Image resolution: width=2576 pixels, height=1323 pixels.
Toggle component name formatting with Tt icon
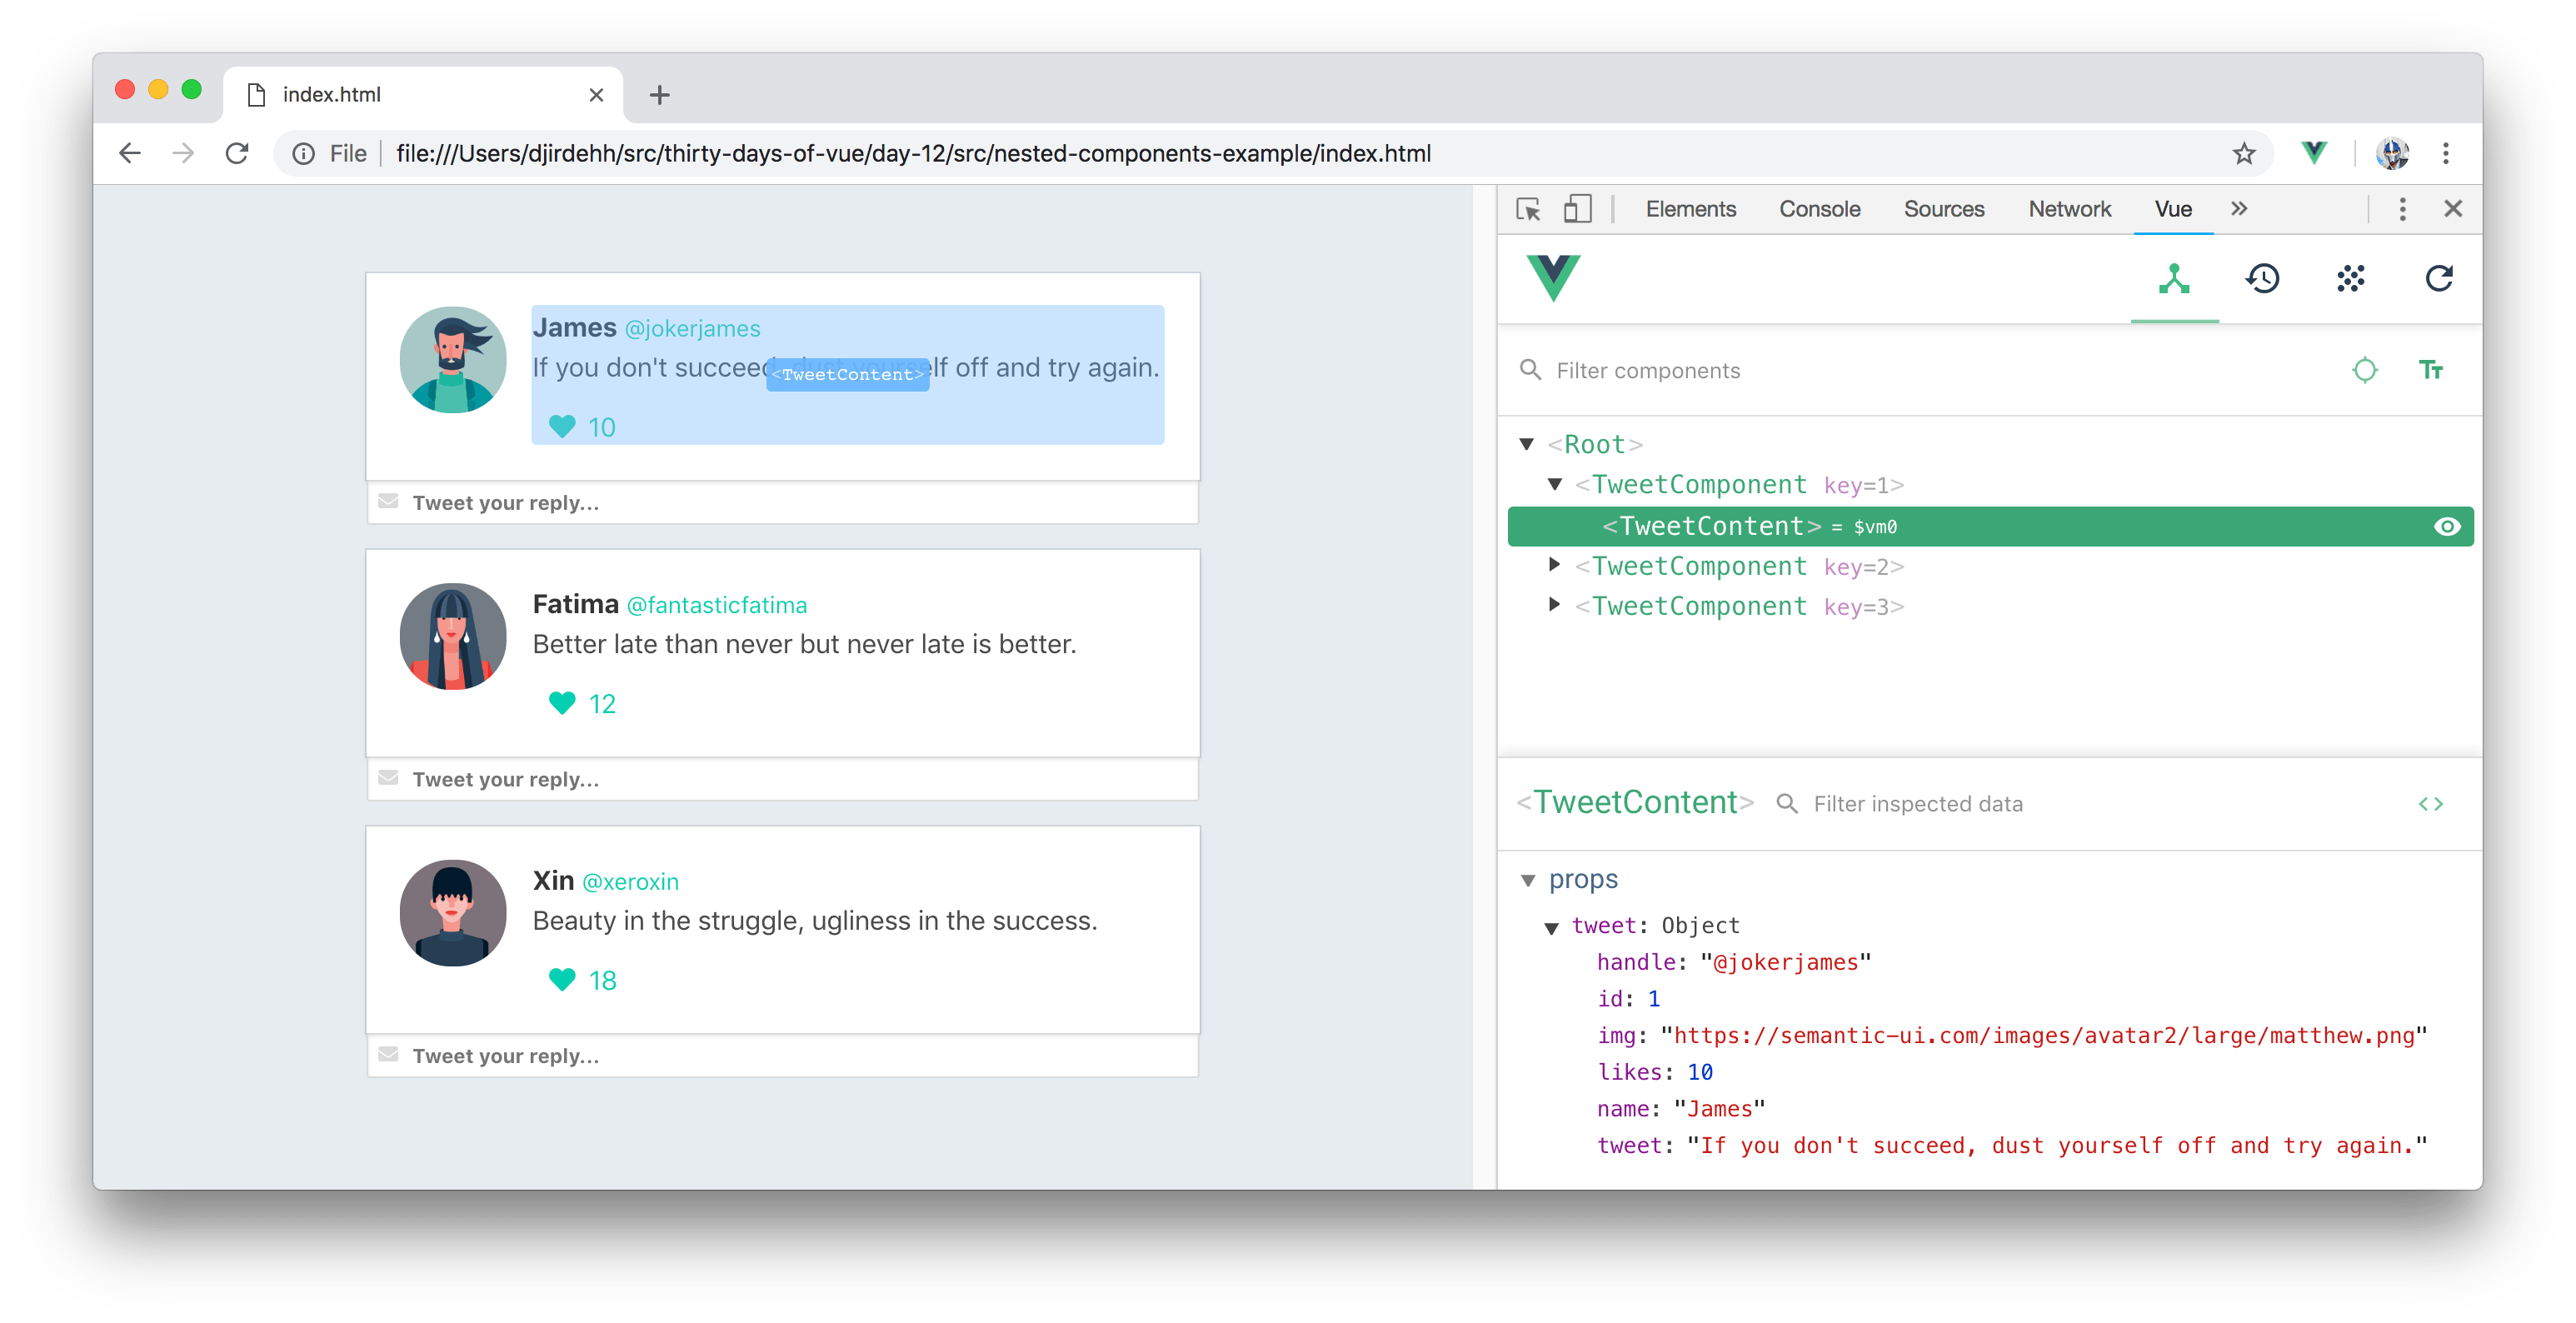2432,370
